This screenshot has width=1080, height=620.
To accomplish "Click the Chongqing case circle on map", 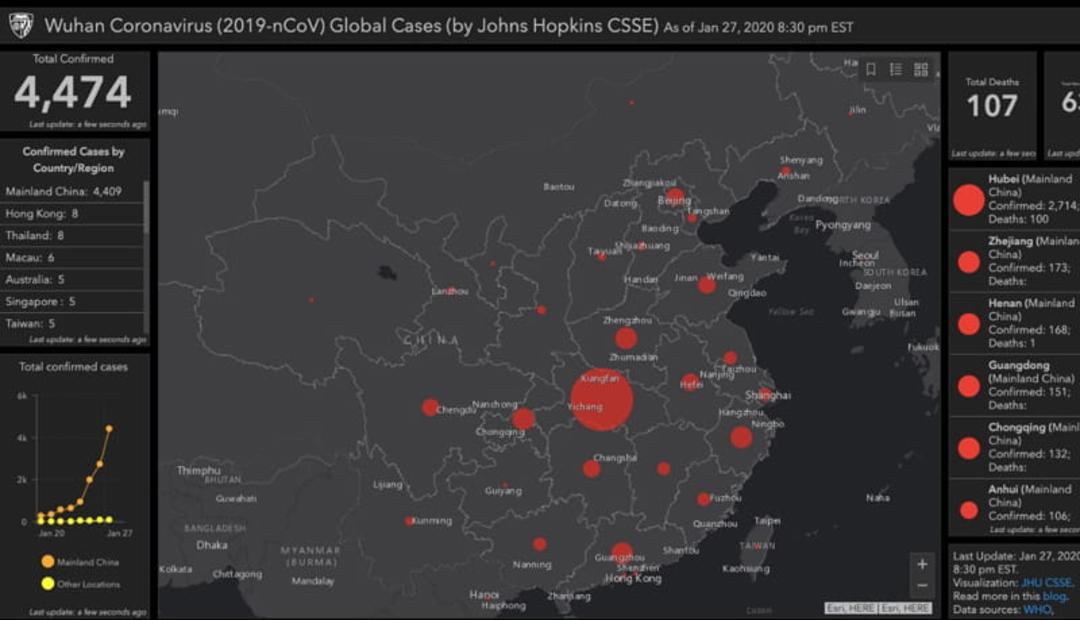I will coord(523,418).
